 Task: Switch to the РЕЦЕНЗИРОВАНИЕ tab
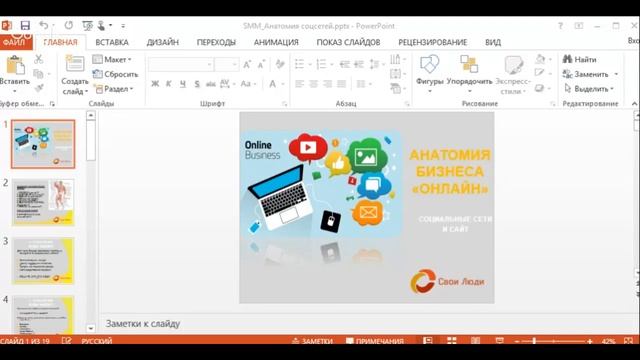coord(433,42)
